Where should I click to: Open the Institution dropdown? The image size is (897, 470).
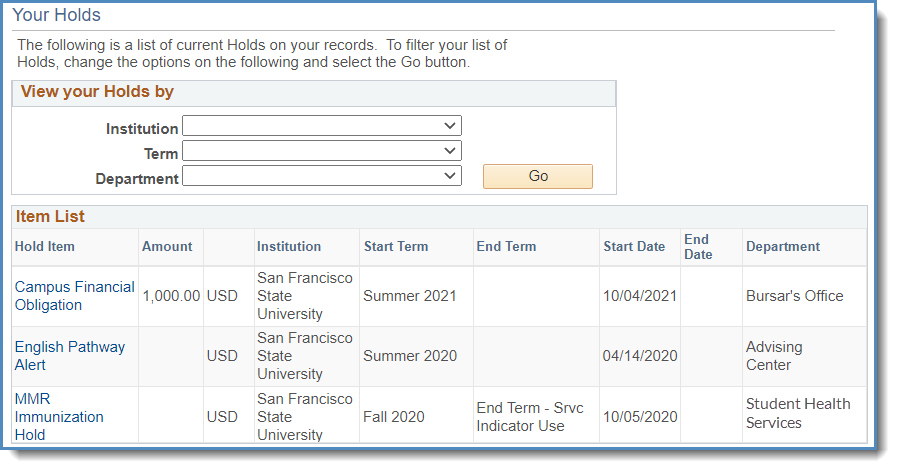pyautogui.click(x=322, y=126)
